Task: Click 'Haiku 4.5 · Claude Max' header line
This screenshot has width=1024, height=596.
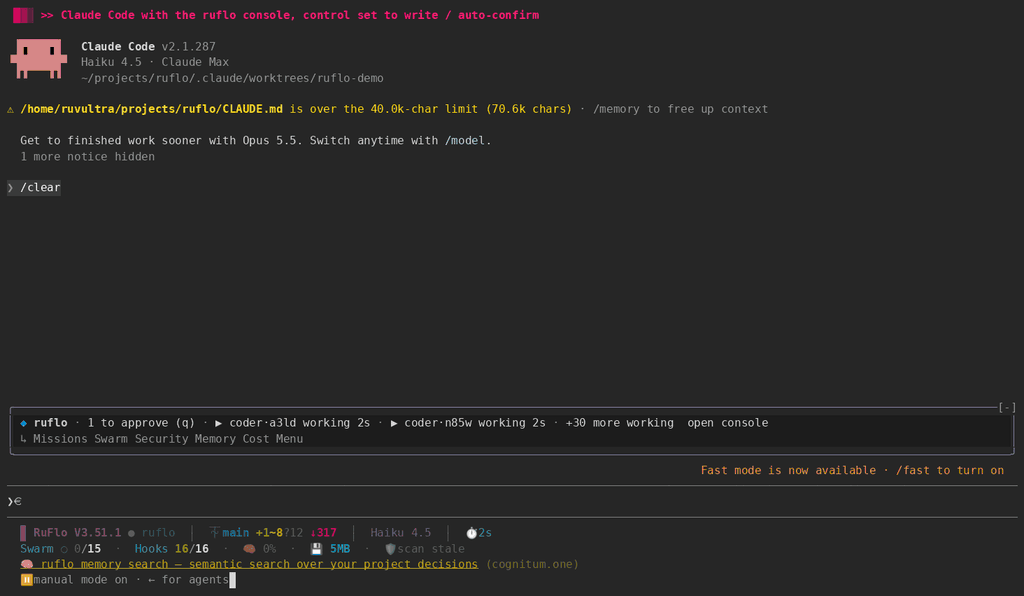Action: 155,62
